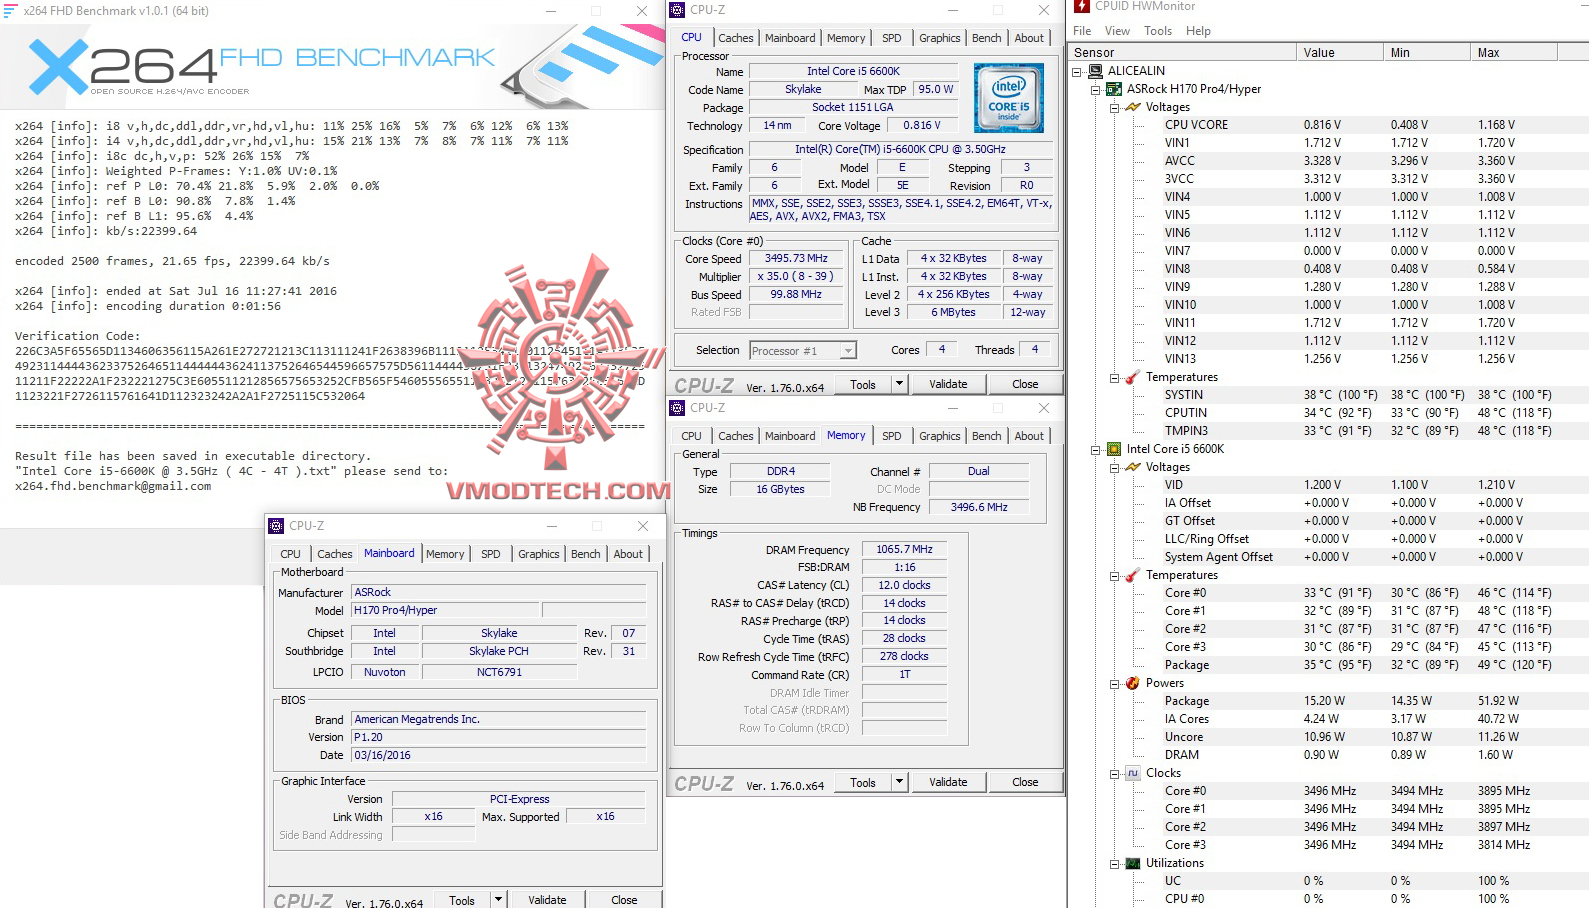Open SPD tab in CPU-Z Memory window

tap(892, 436)
